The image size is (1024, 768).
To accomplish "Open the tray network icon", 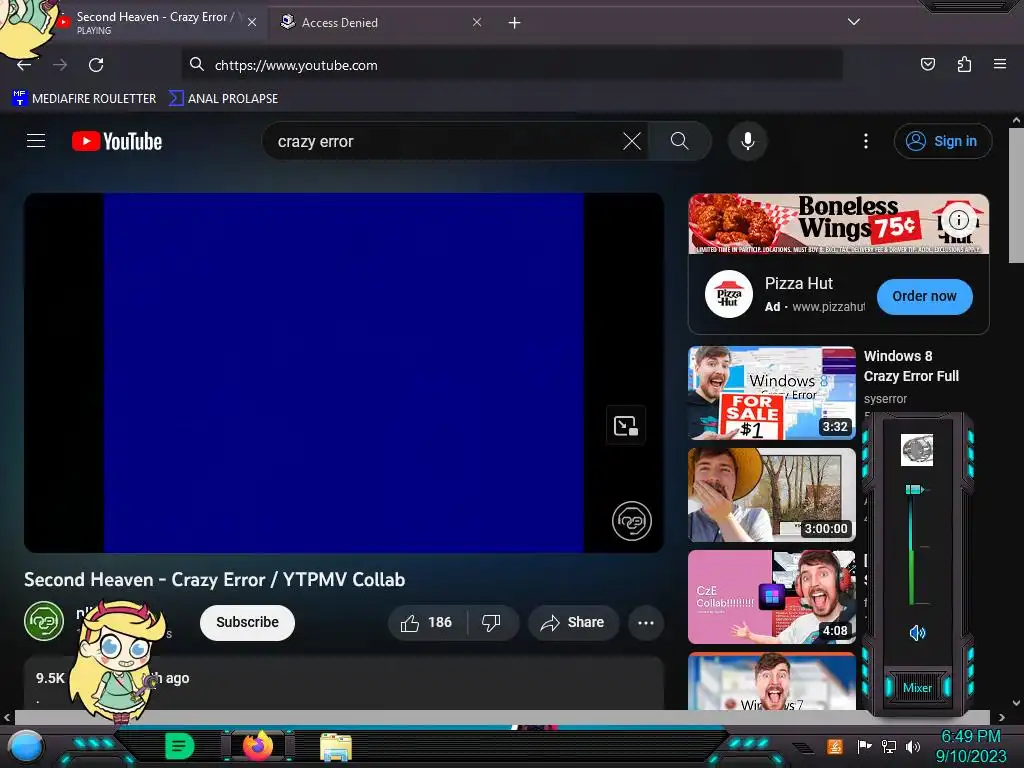I will [x=888, y=746].
